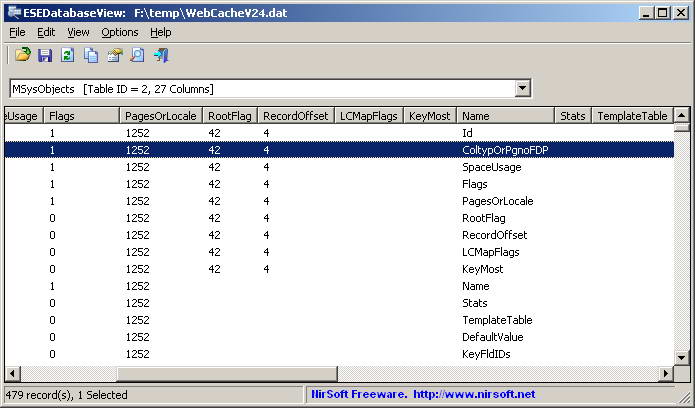Click RecordOffset 4 in the SpaceUsage row
695x408 pixels.
pos(266,167)
